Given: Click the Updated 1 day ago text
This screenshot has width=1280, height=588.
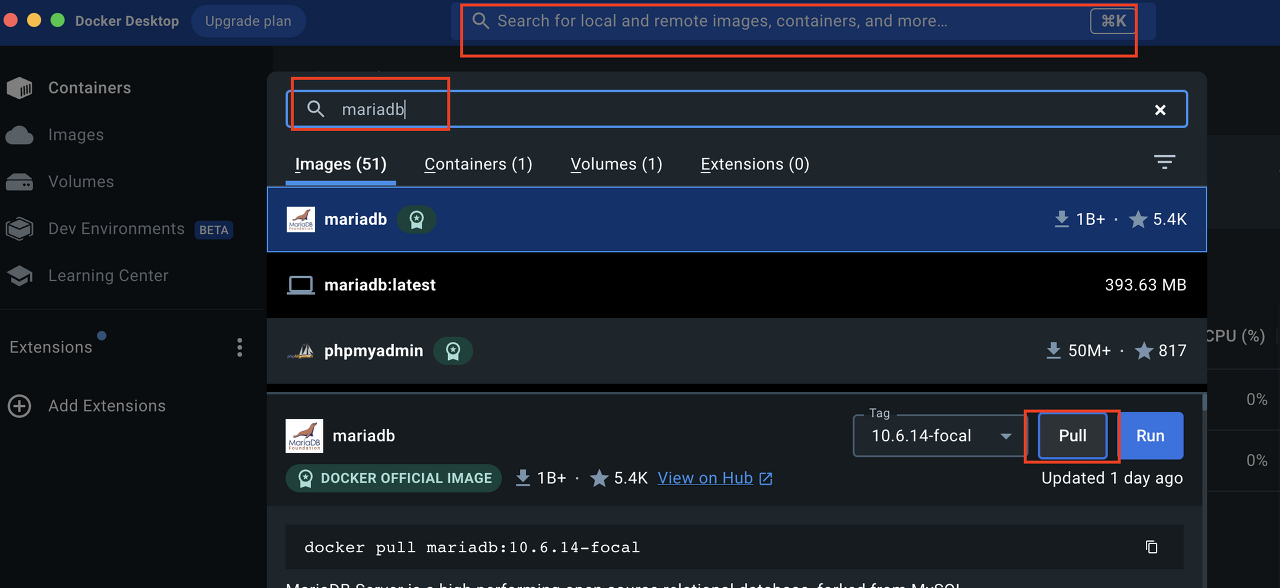Looking at the screenshot, I should pos(1112,478).
